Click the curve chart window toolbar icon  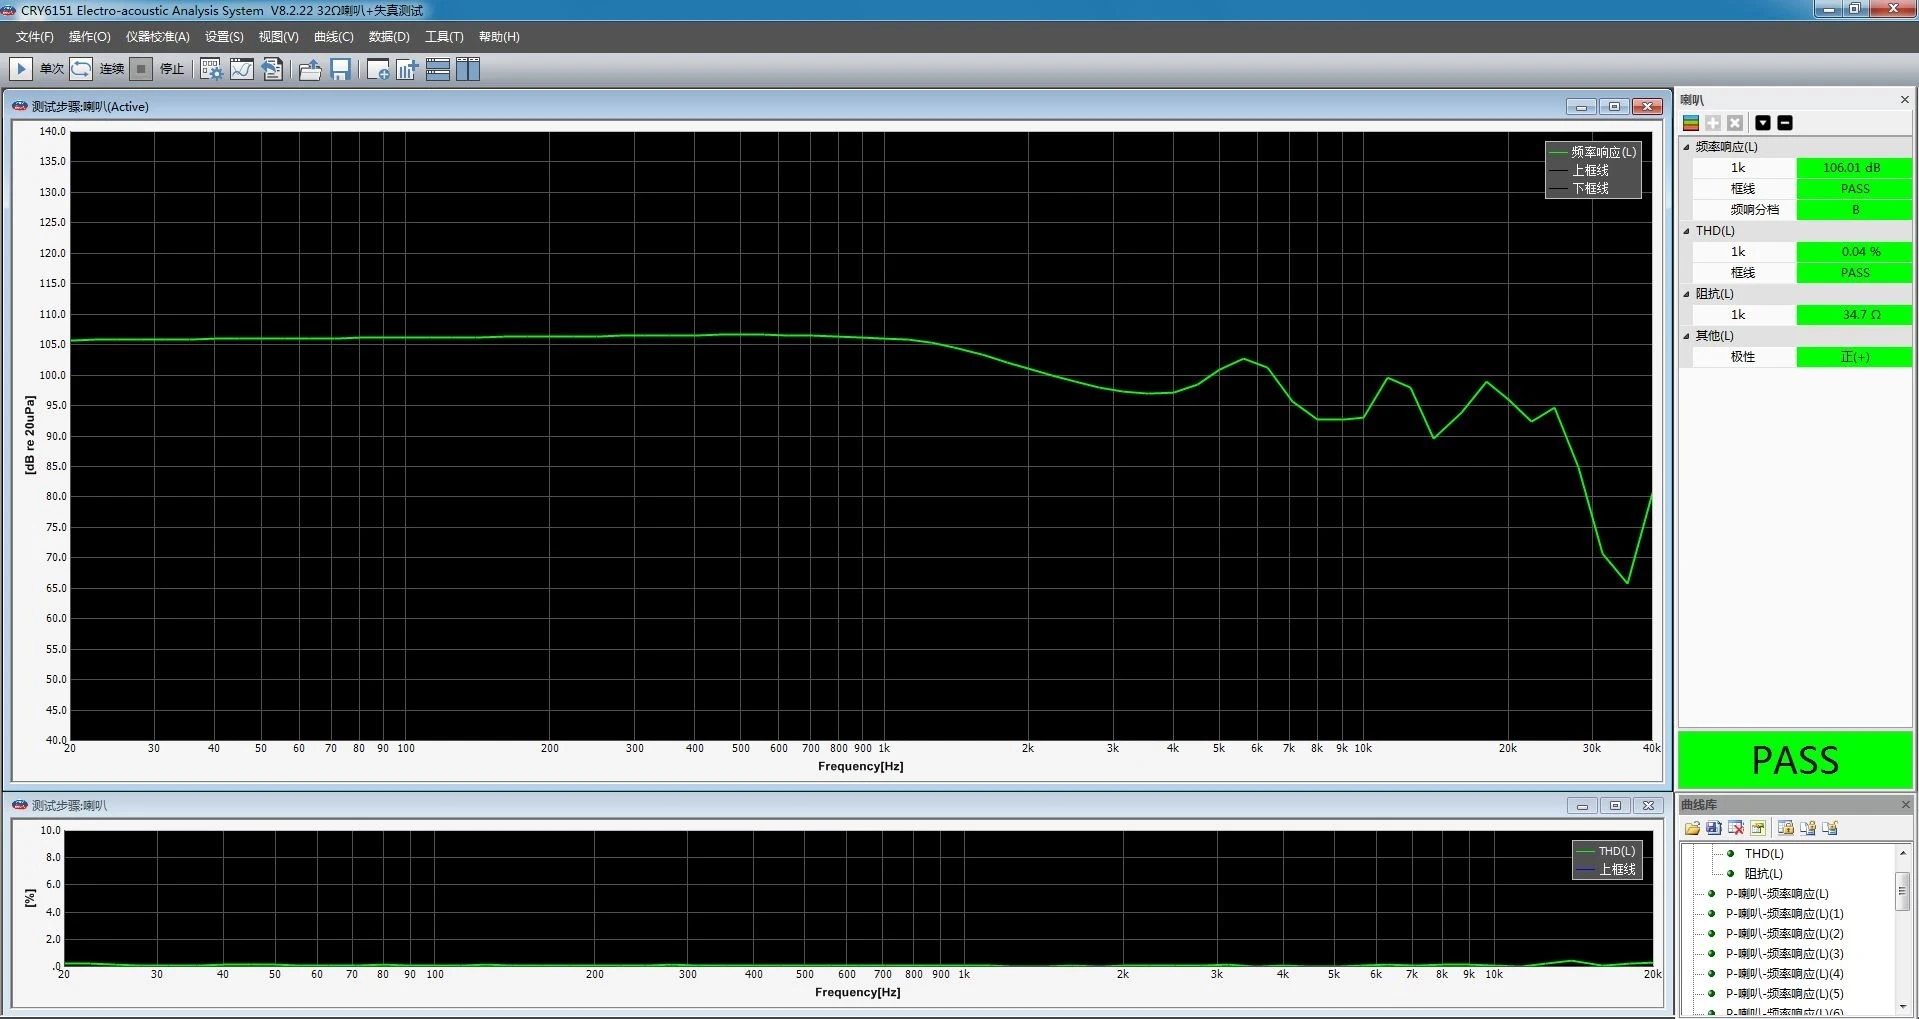(242, 69)
